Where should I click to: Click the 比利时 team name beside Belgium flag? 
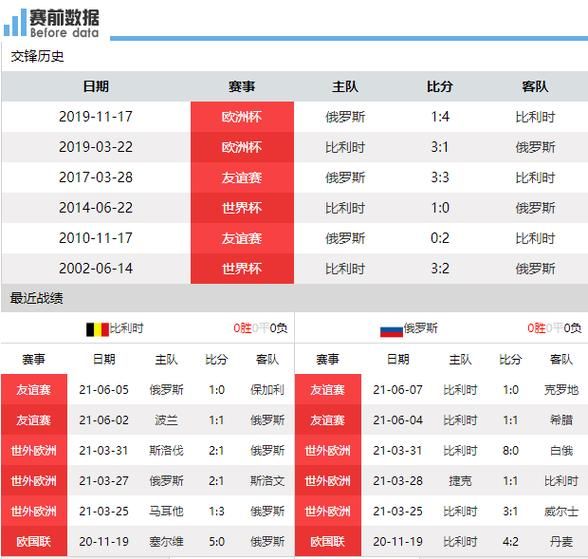(x=126, y=328)
